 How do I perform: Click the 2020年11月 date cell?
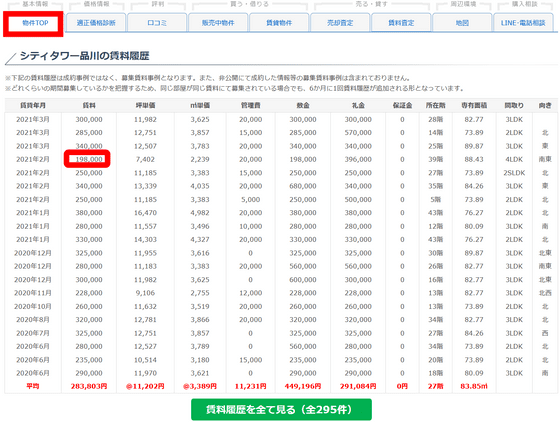[x=32, y=293]
